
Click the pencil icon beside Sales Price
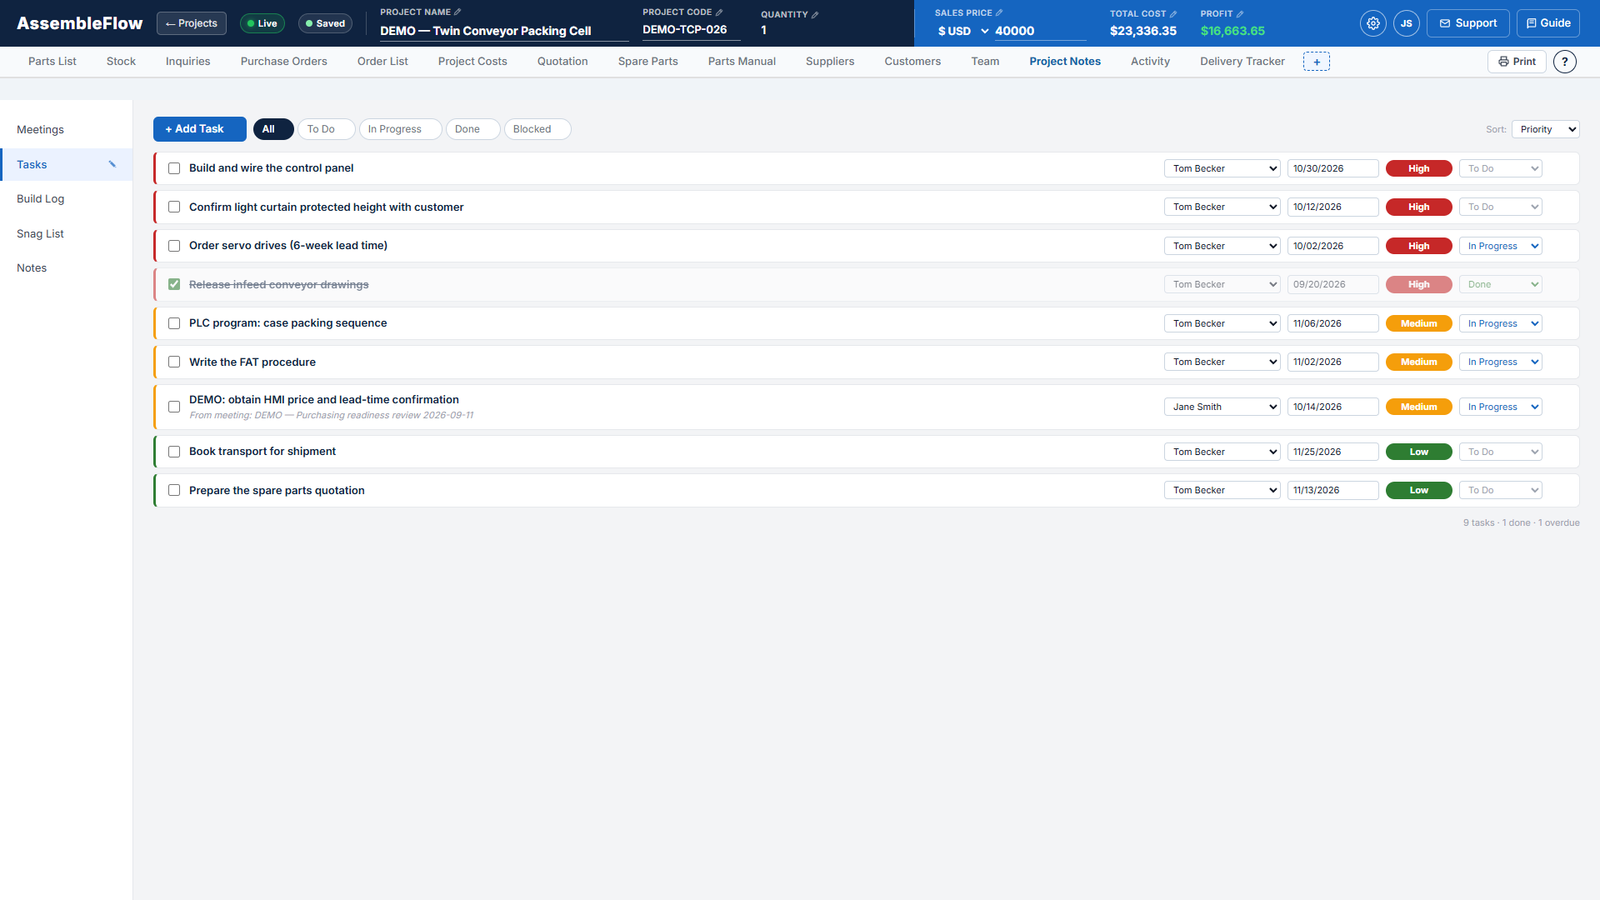(999, 13)
